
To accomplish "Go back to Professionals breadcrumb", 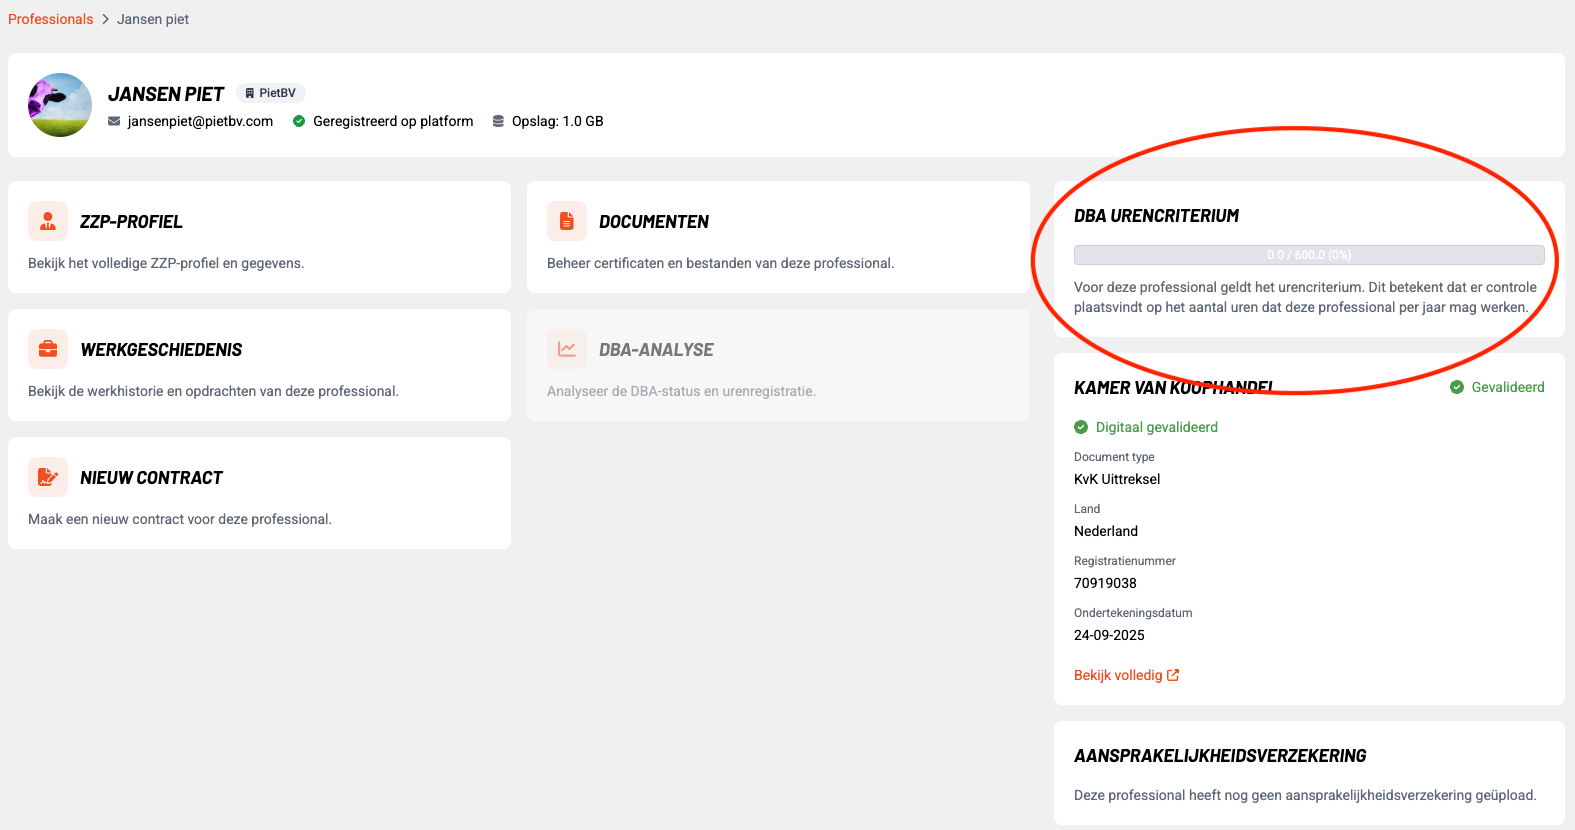I will pos(50,19).
